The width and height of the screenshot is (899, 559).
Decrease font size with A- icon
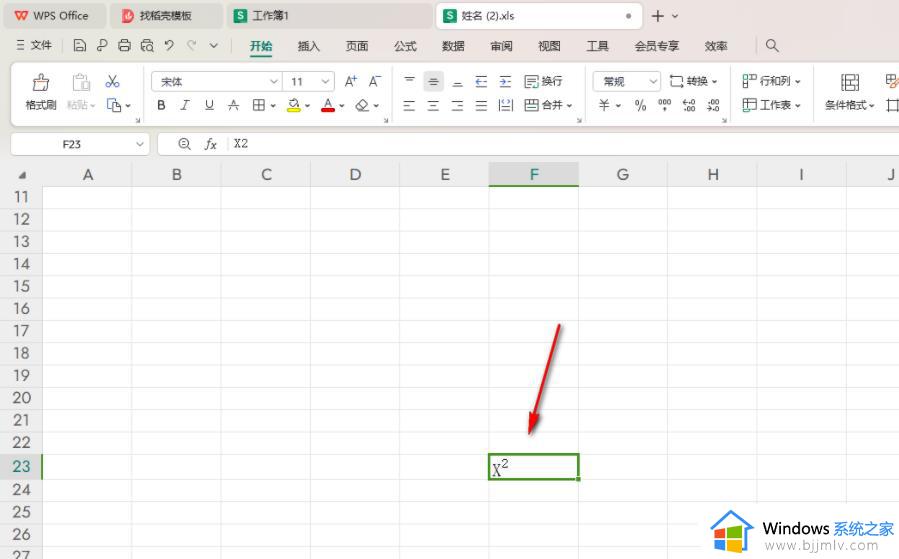click(374, 81)
